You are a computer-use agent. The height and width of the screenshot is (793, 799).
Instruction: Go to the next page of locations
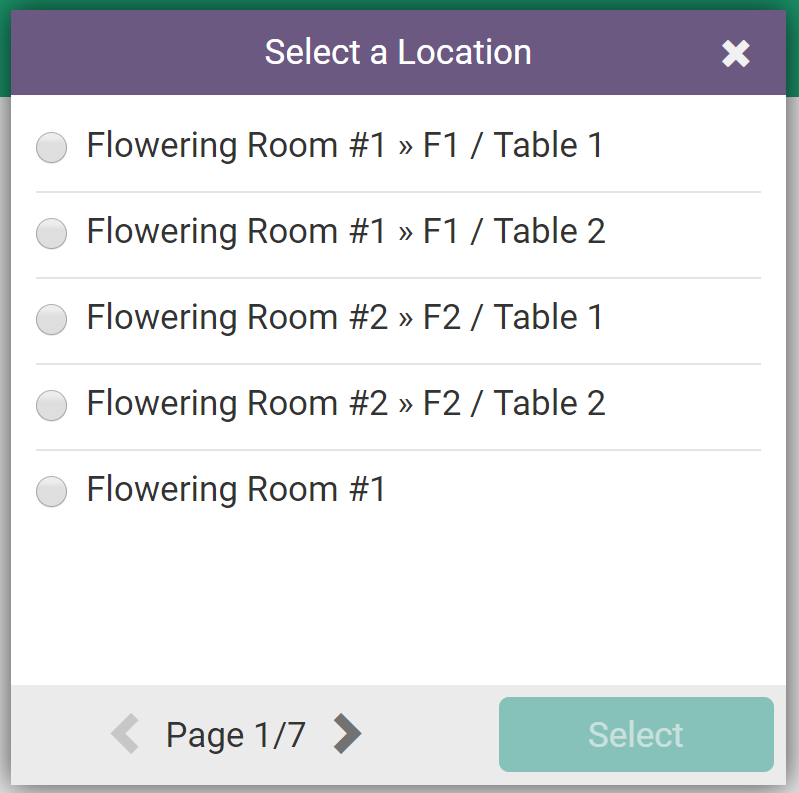tap(347, 734)
